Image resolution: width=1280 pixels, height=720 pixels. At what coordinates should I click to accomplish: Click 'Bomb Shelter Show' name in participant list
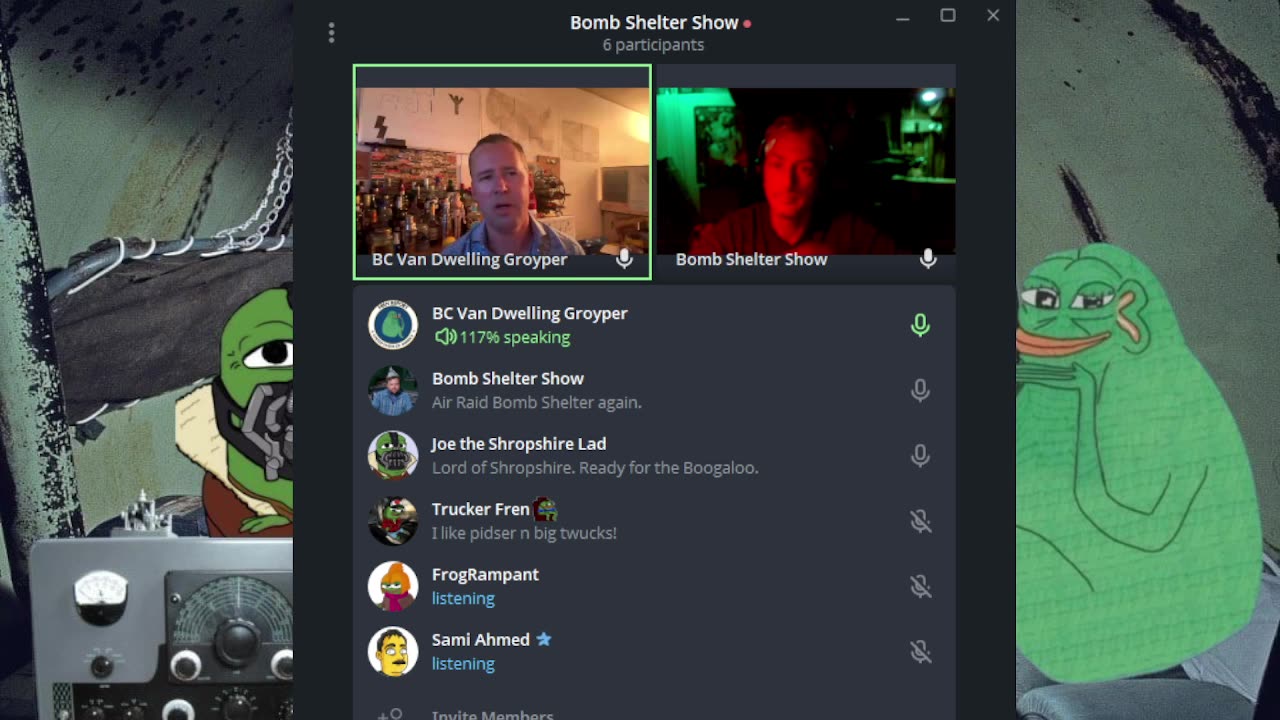coord(508,378)
